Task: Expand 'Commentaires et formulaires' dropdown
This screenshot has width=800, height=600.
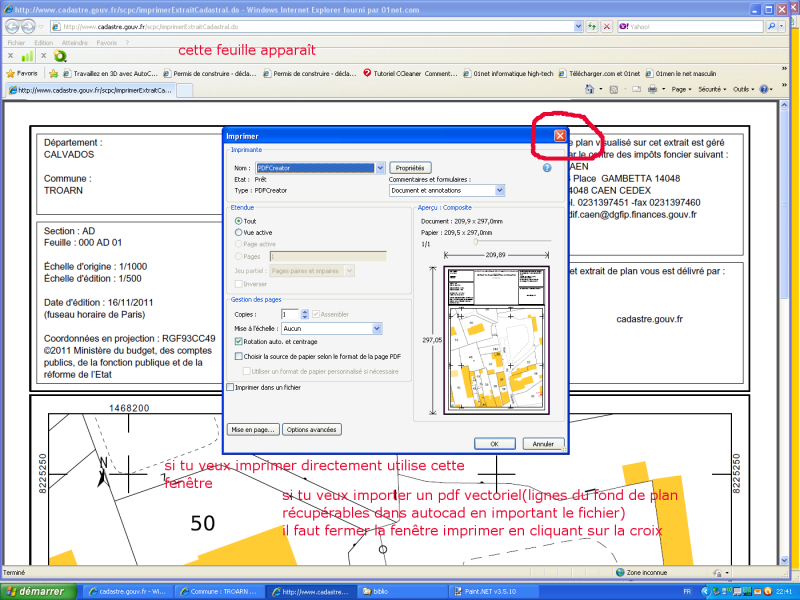Action: [x=499, y=190]
